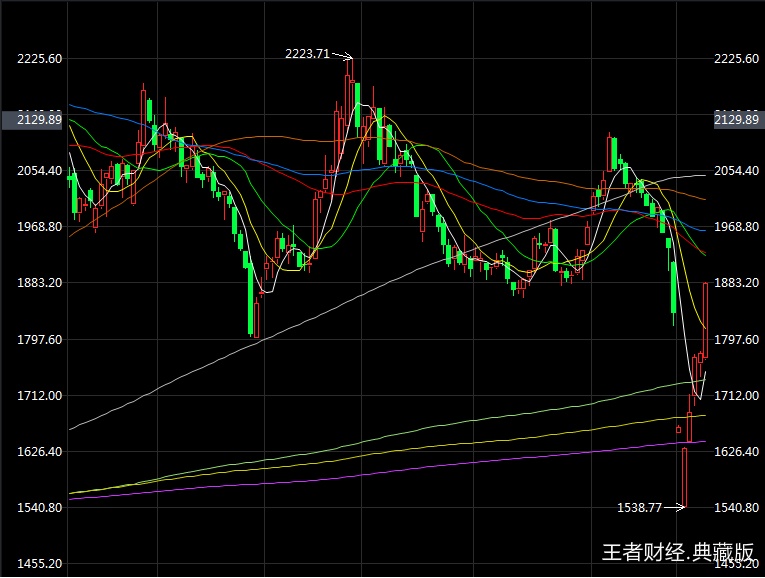Click 1968.80 on the right price axis
The width and height of the screenshot is (765, 578).
click(x=737, y=227)
